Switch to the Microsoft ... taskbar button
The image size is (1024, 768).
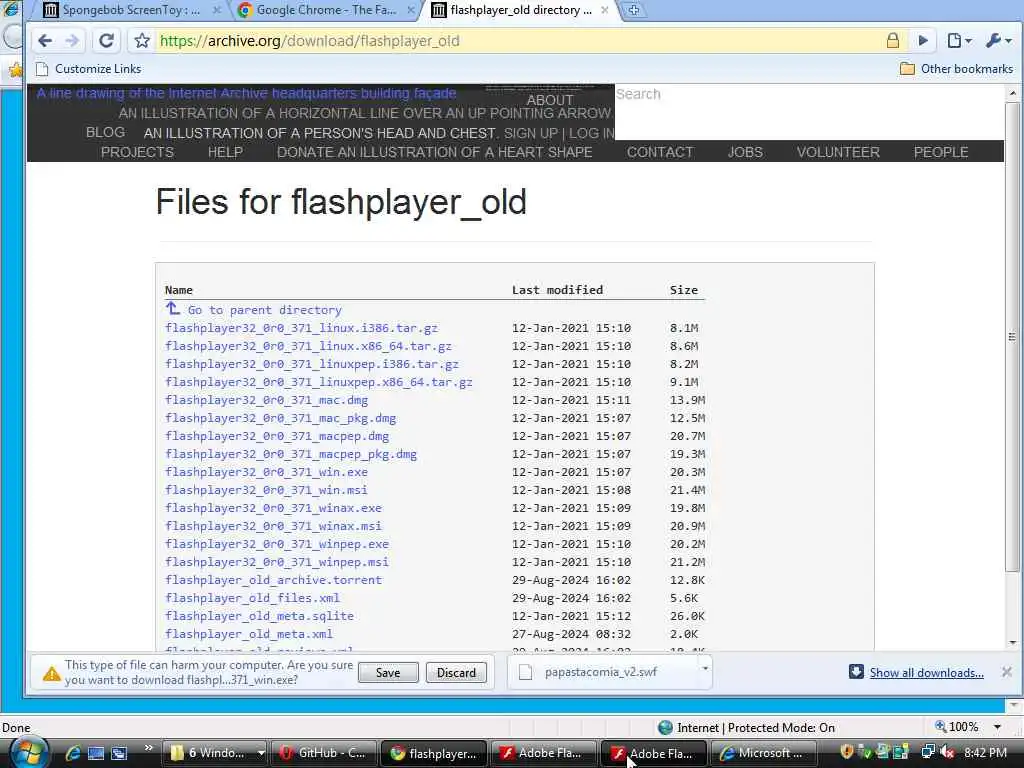pyautogui.click(x=765, y=753)
